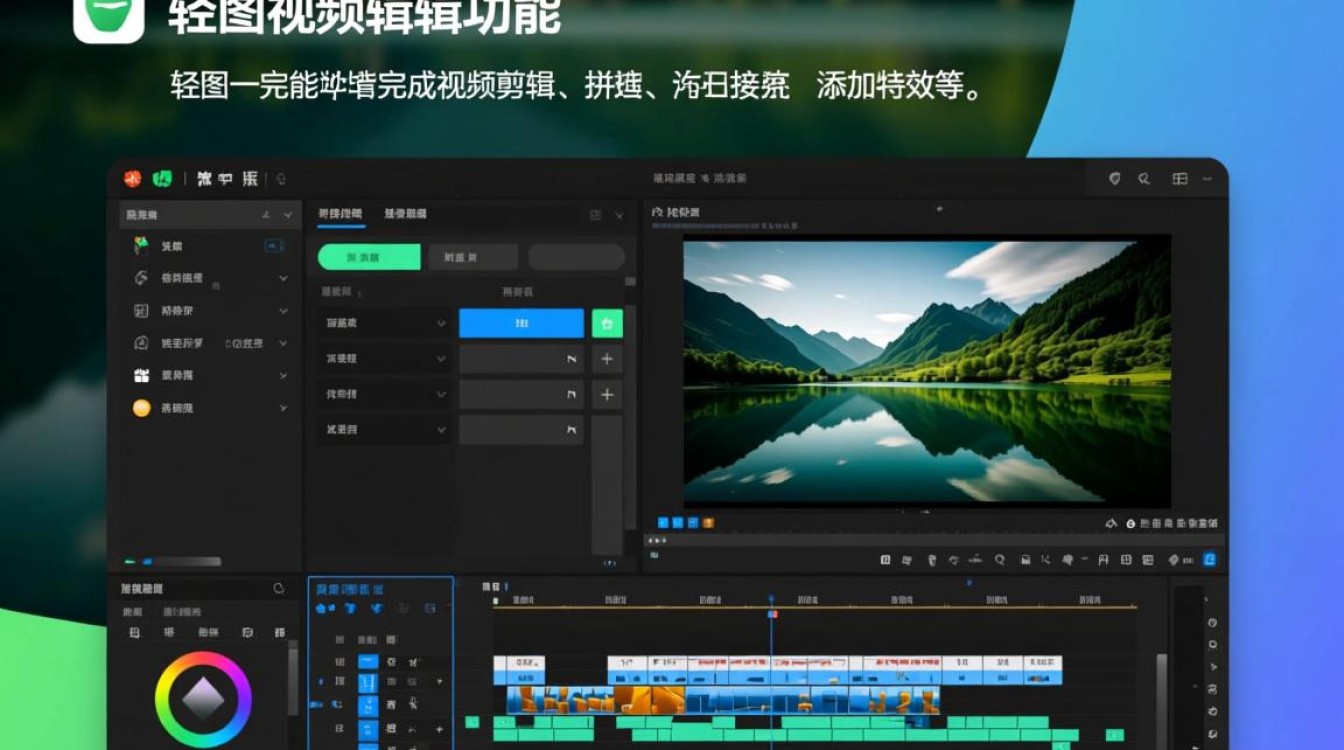Select the orange circle icon in the sidebar
Screen dimensions: 1344x750
pyautogui.click(x=141, y=408)
